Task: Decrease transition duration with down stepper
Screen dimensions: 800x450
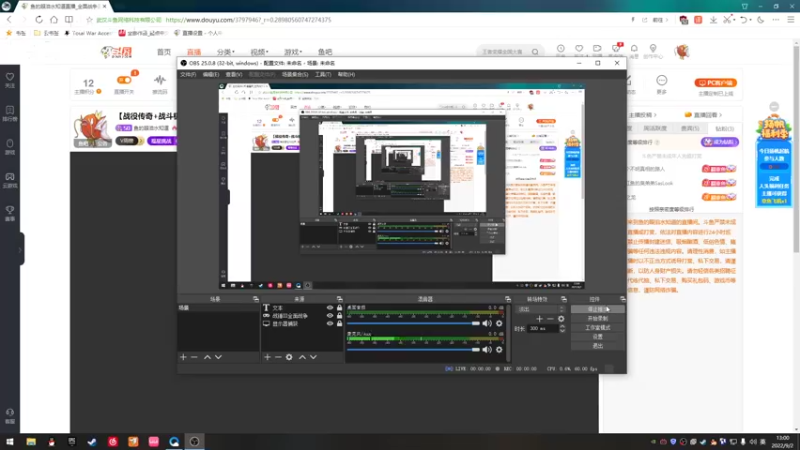Action: point(562,331)
